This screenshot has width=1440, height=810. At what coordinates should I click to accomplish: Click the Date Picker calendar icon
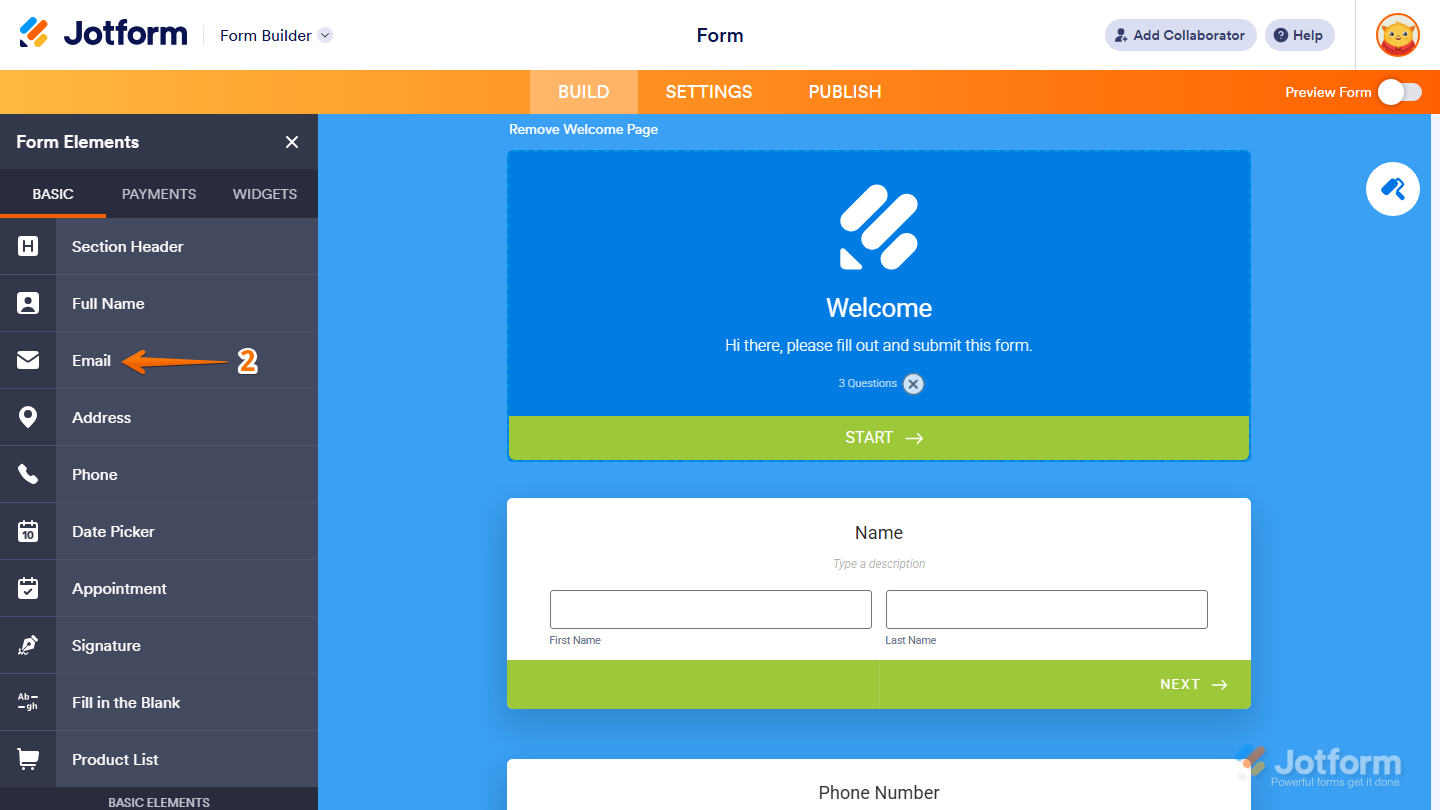point(28,531)
